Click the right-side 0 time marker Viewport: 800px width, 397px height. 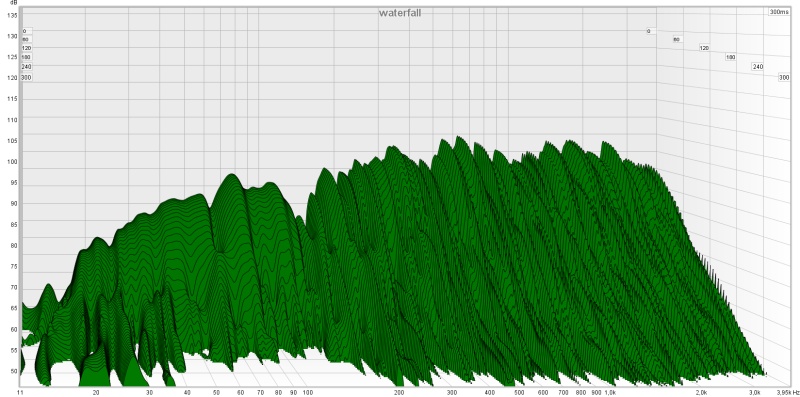click(x=648, y=31)
